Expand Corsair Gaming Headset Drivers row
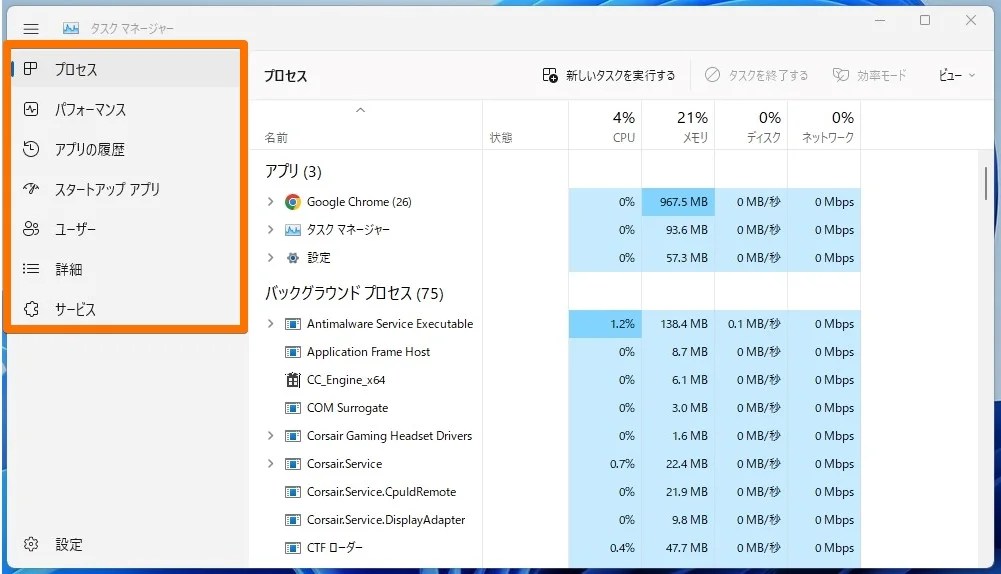1001x574 pixels. (271, 436)
